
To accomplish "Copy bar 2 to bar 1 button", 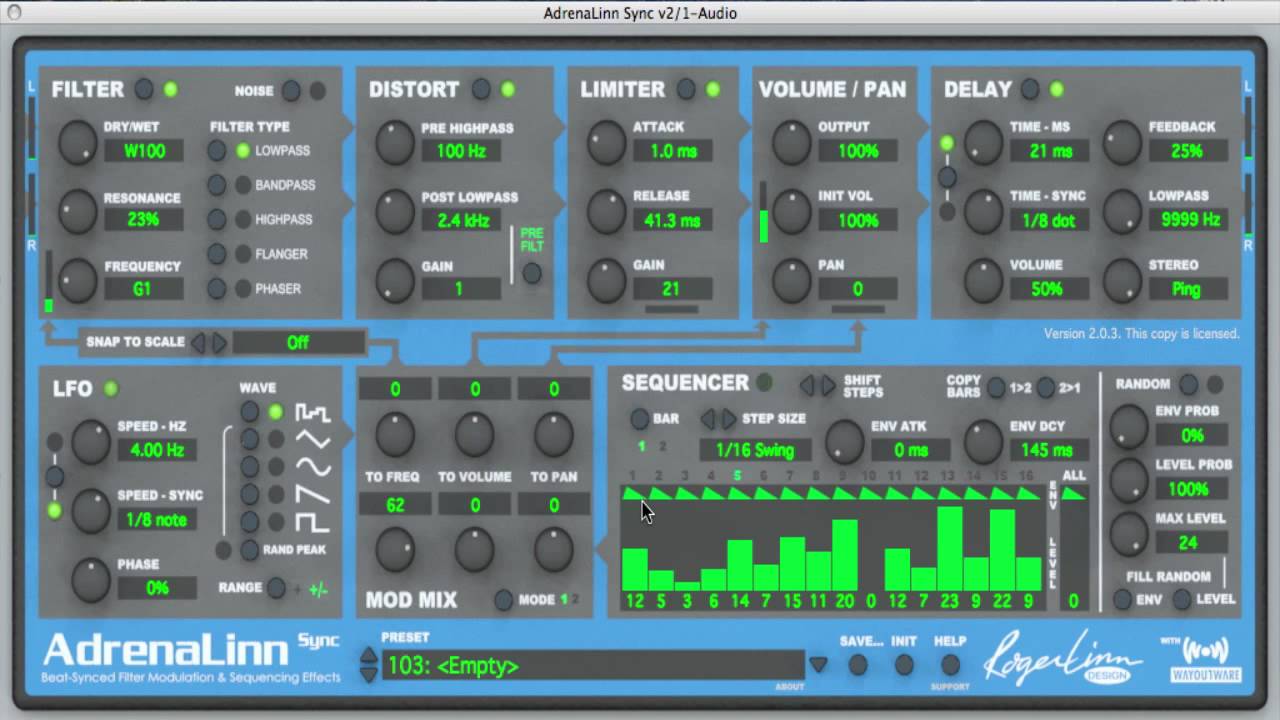I will click(x=1046, y=387).
